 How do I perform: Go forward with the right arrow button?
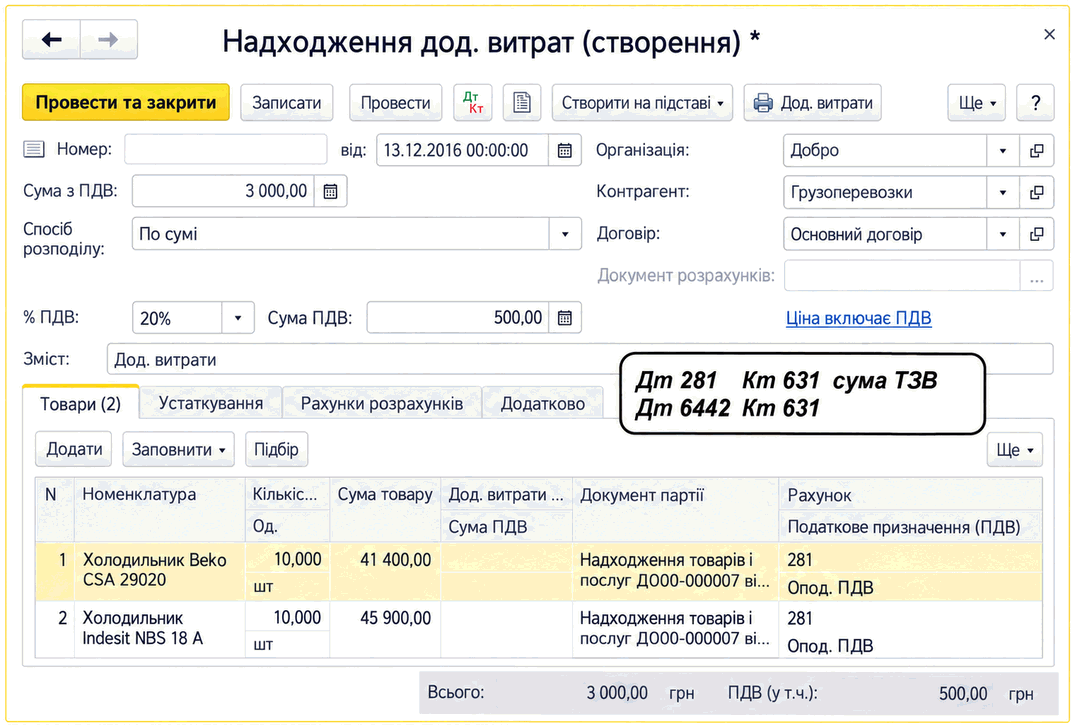[x=108, y=40]
